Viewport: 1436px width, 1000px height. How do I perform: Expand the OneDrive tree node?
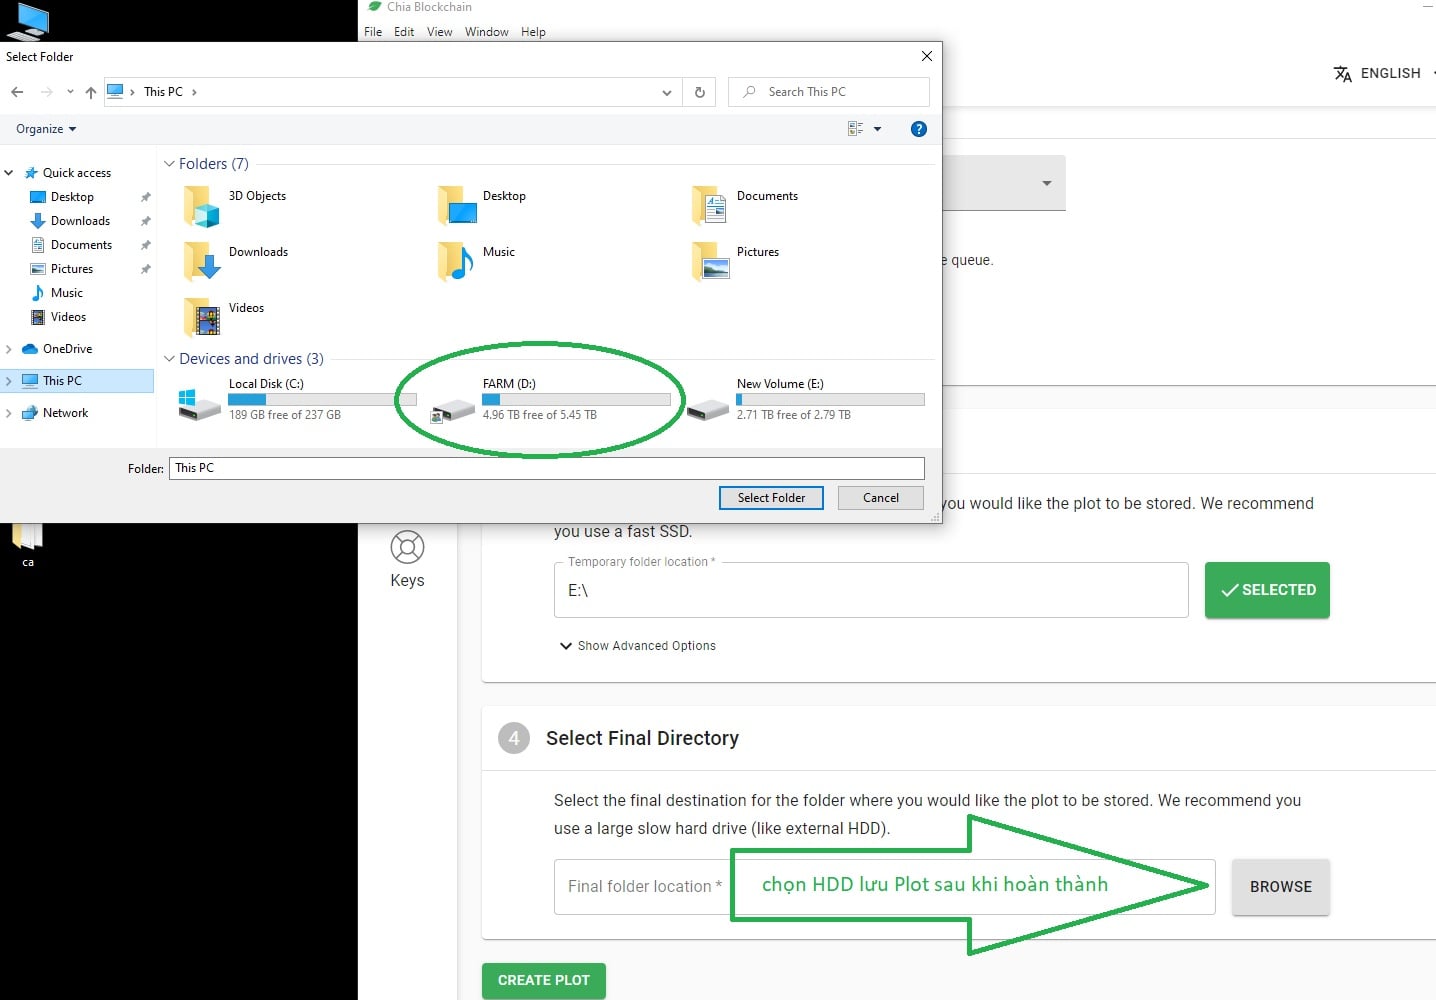click(x=9, y=349)
